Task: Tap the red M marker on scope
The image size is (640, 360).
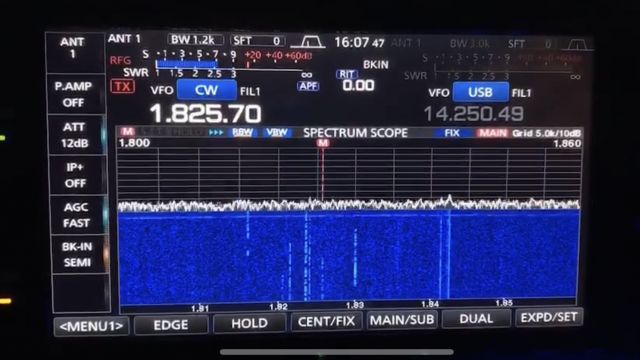Action: point(322,143)
